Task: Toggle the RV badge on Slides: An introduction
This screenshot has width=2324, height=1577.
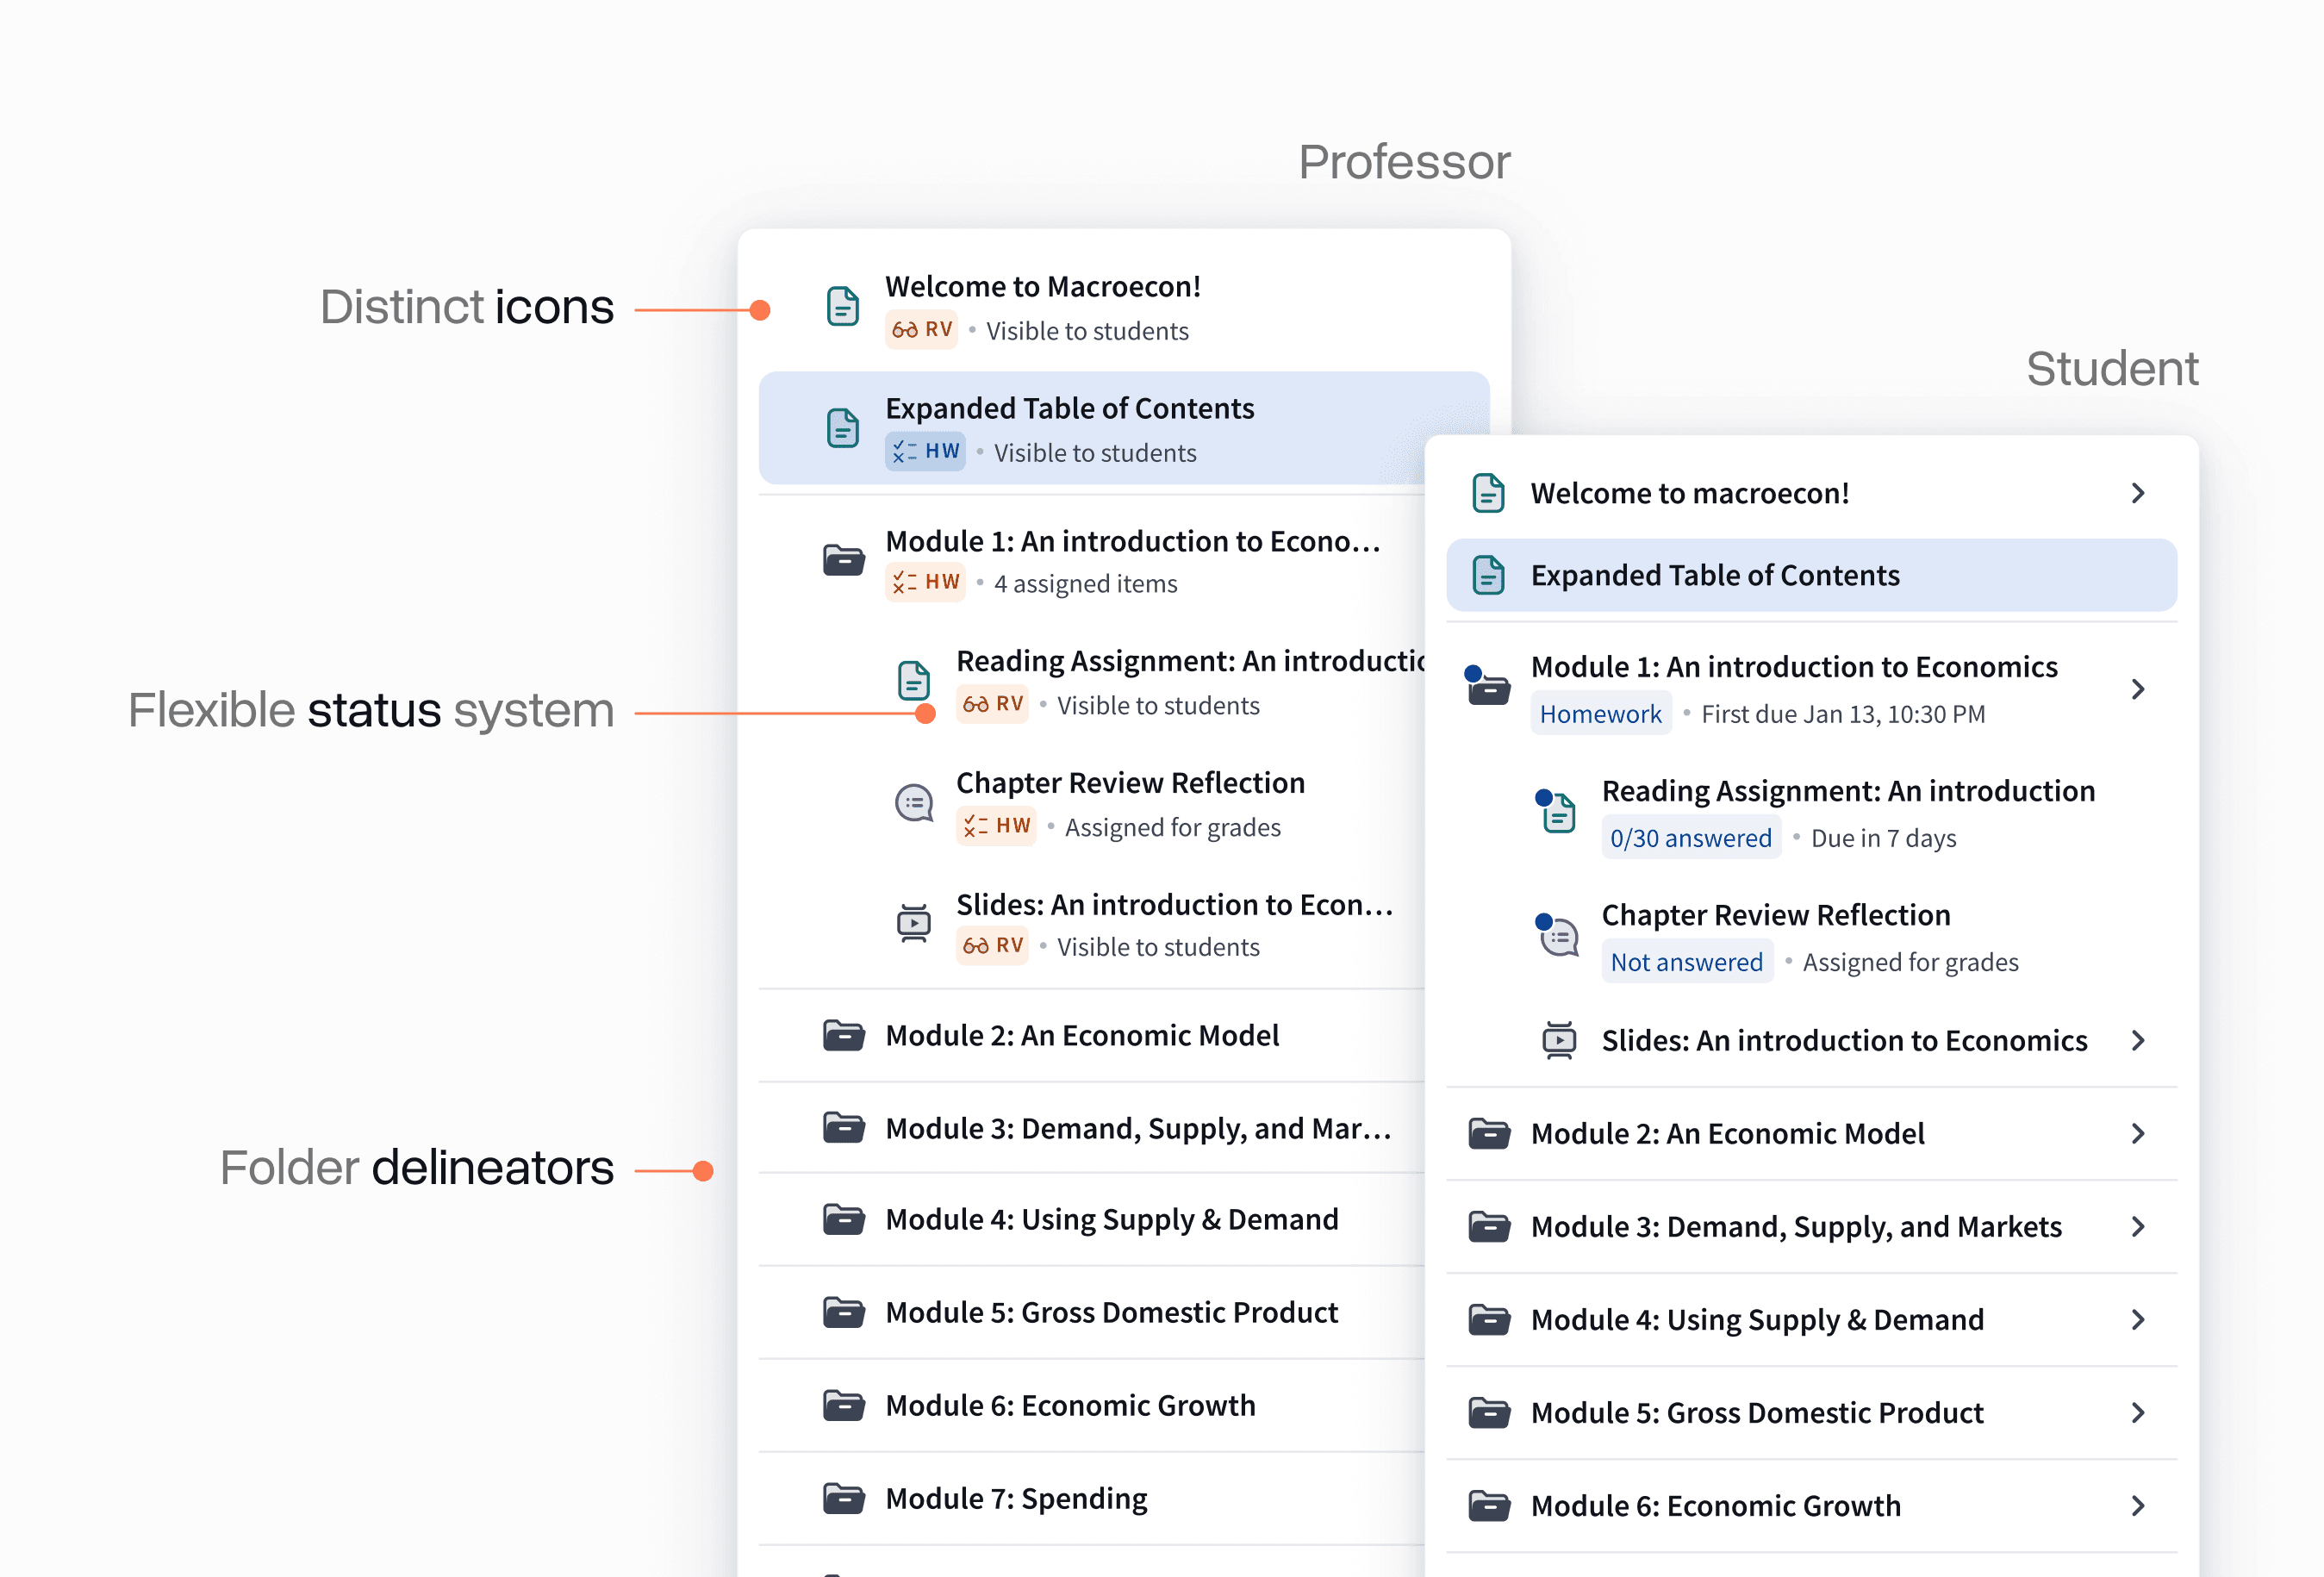Action: click(x=992, y=945)
